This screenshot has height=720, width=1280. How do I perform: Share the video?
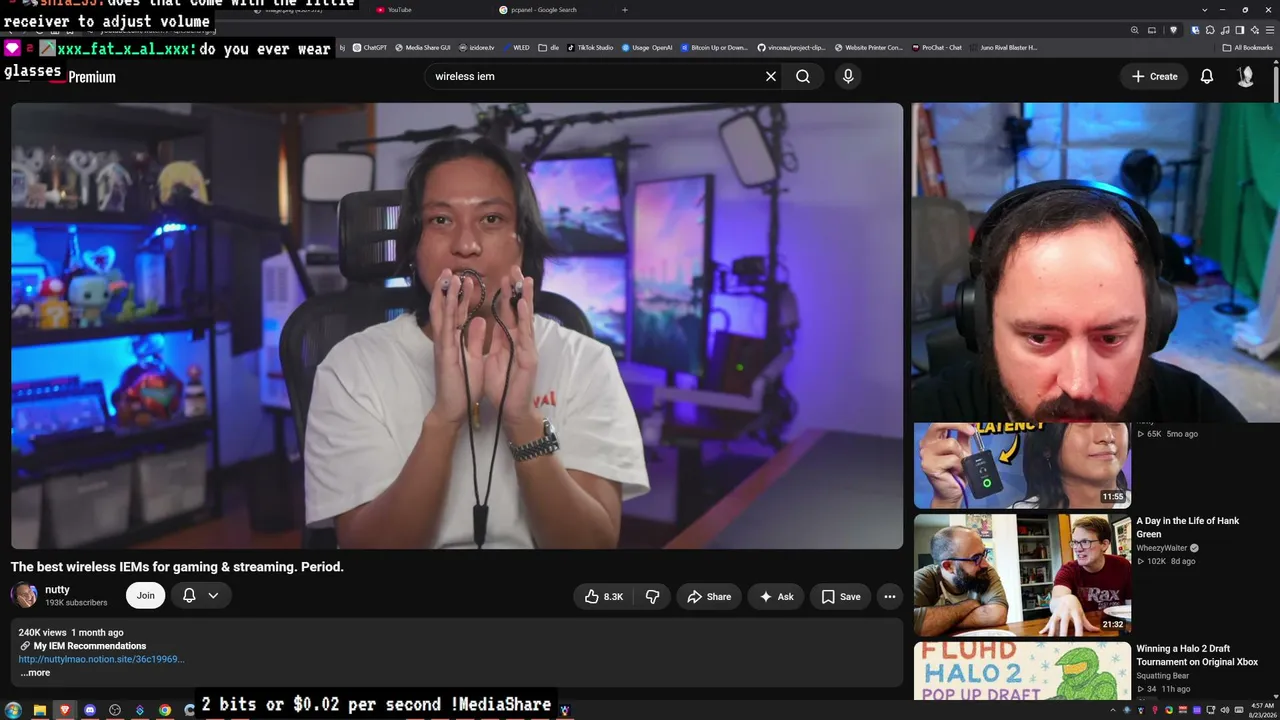click(709, 597)
